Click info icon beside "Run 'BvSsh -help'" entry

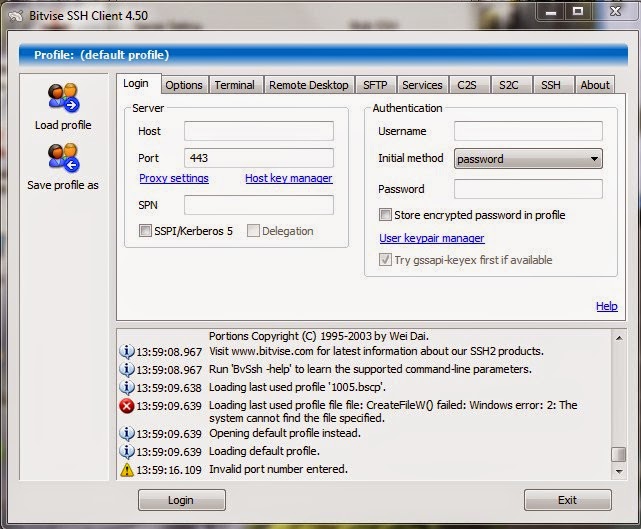[x=127, y=369]
